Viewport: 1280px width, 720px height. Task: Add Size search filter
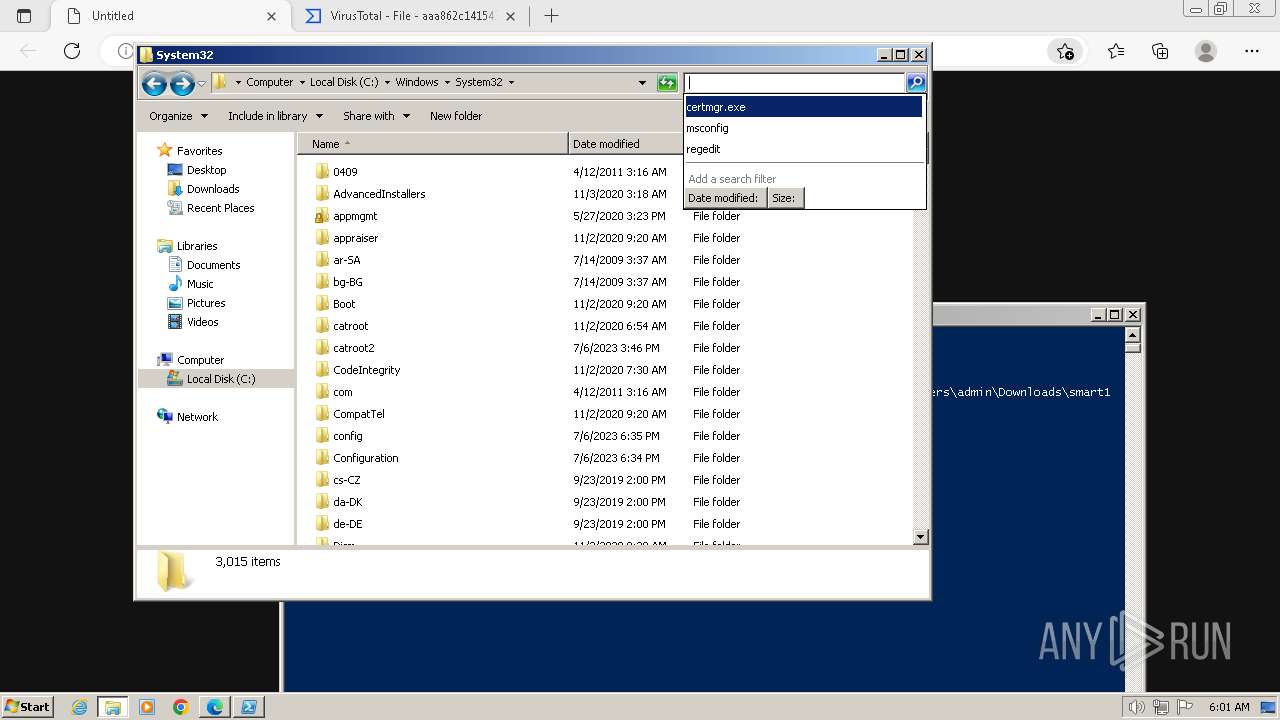[785, 198]
